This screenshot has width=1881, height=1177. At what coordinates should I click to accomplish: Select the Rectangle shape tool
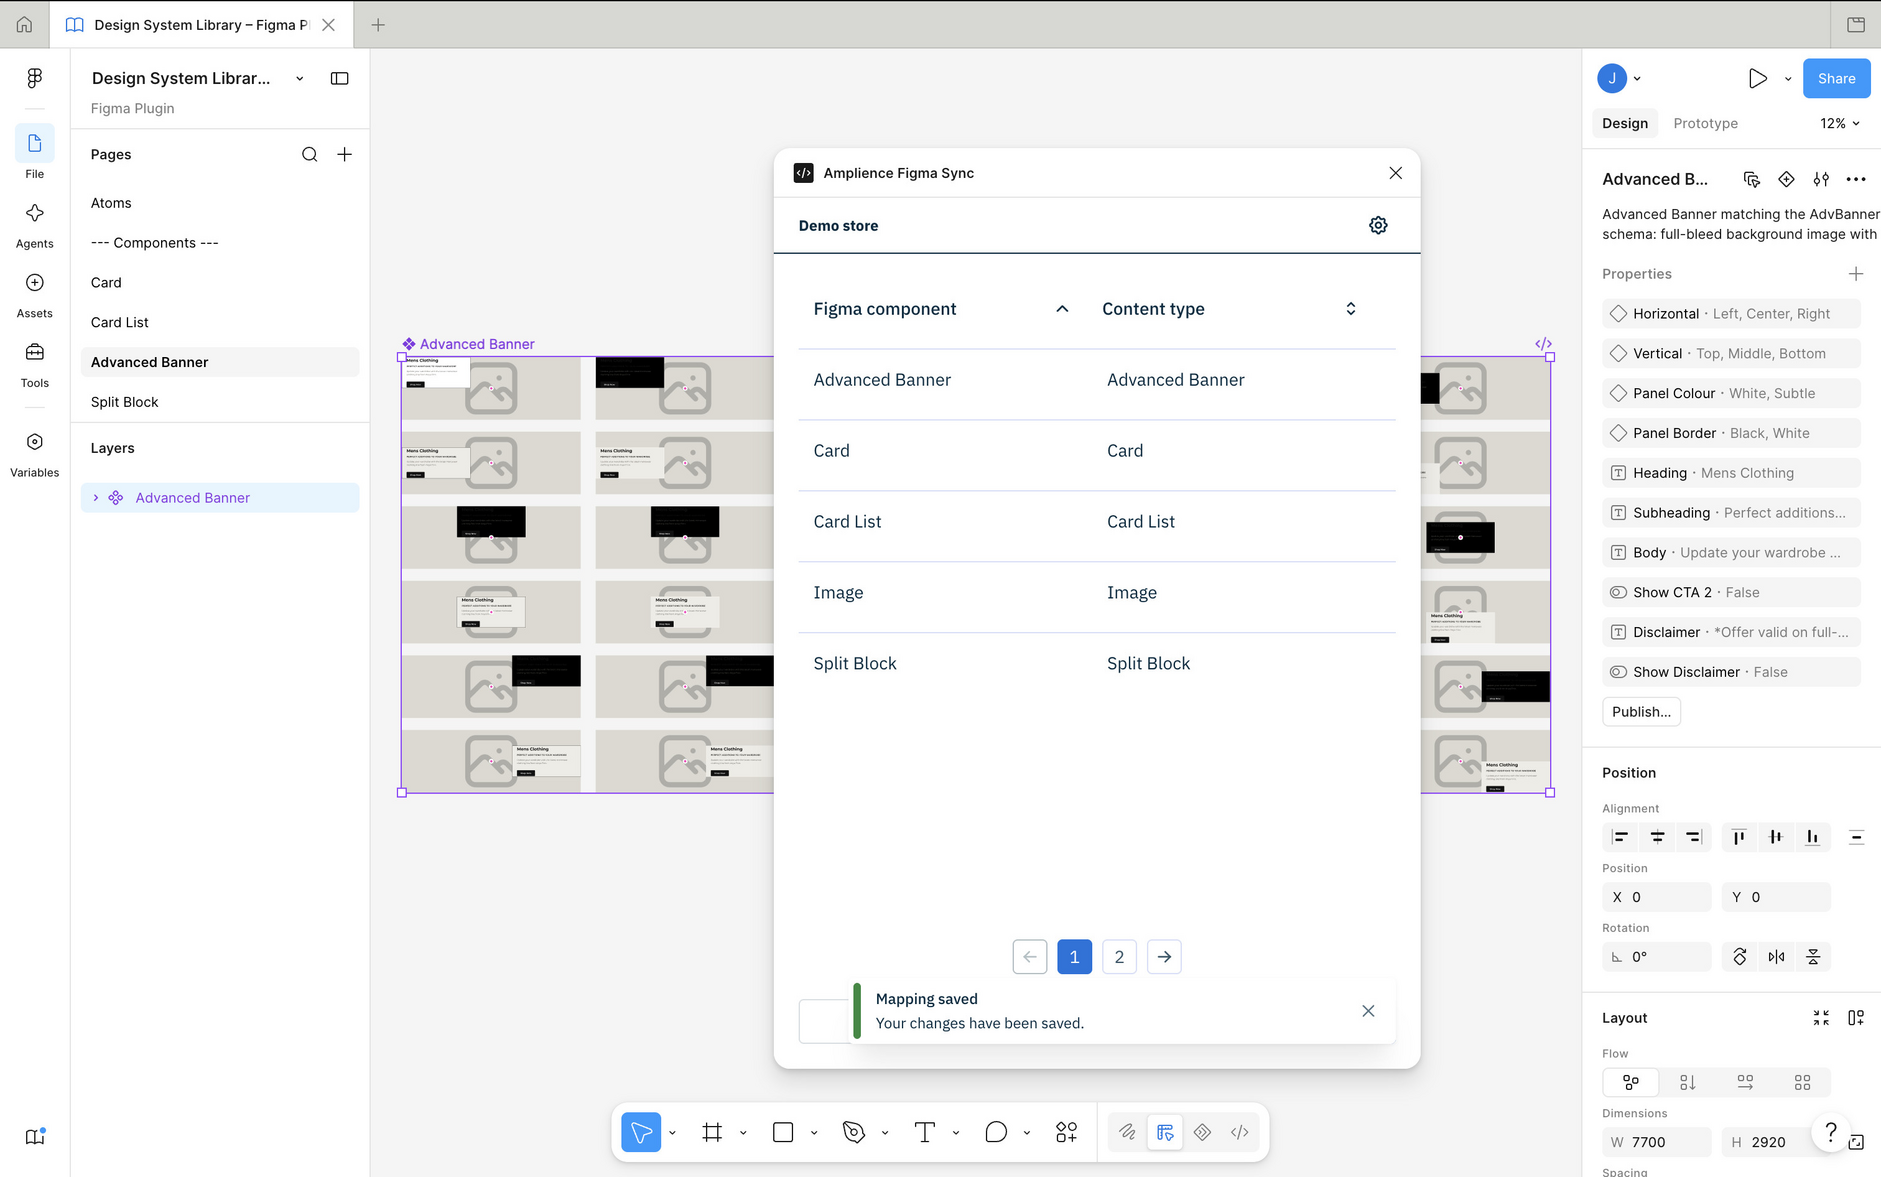(783, 1132)
